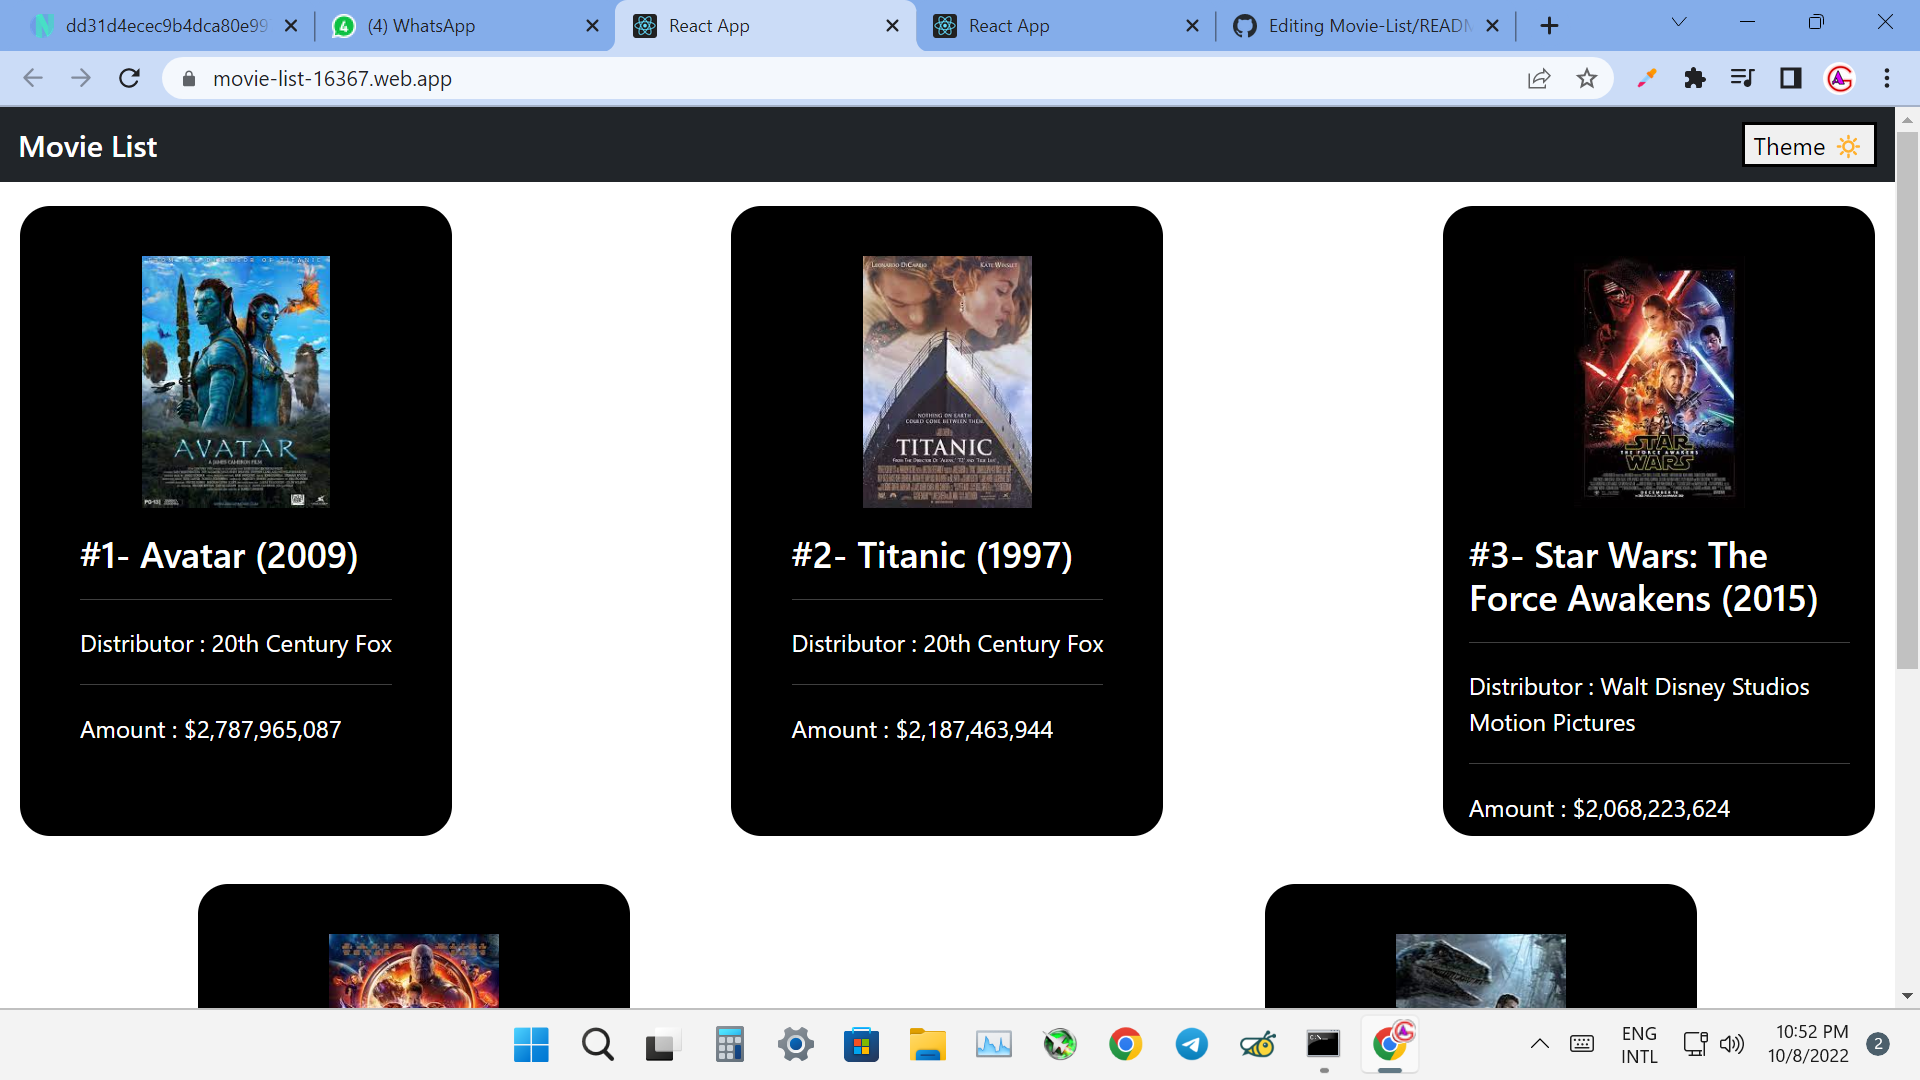Open the Extensions puzzle piece icon
This screenshot has width=1920, height=1080.
1694,78
